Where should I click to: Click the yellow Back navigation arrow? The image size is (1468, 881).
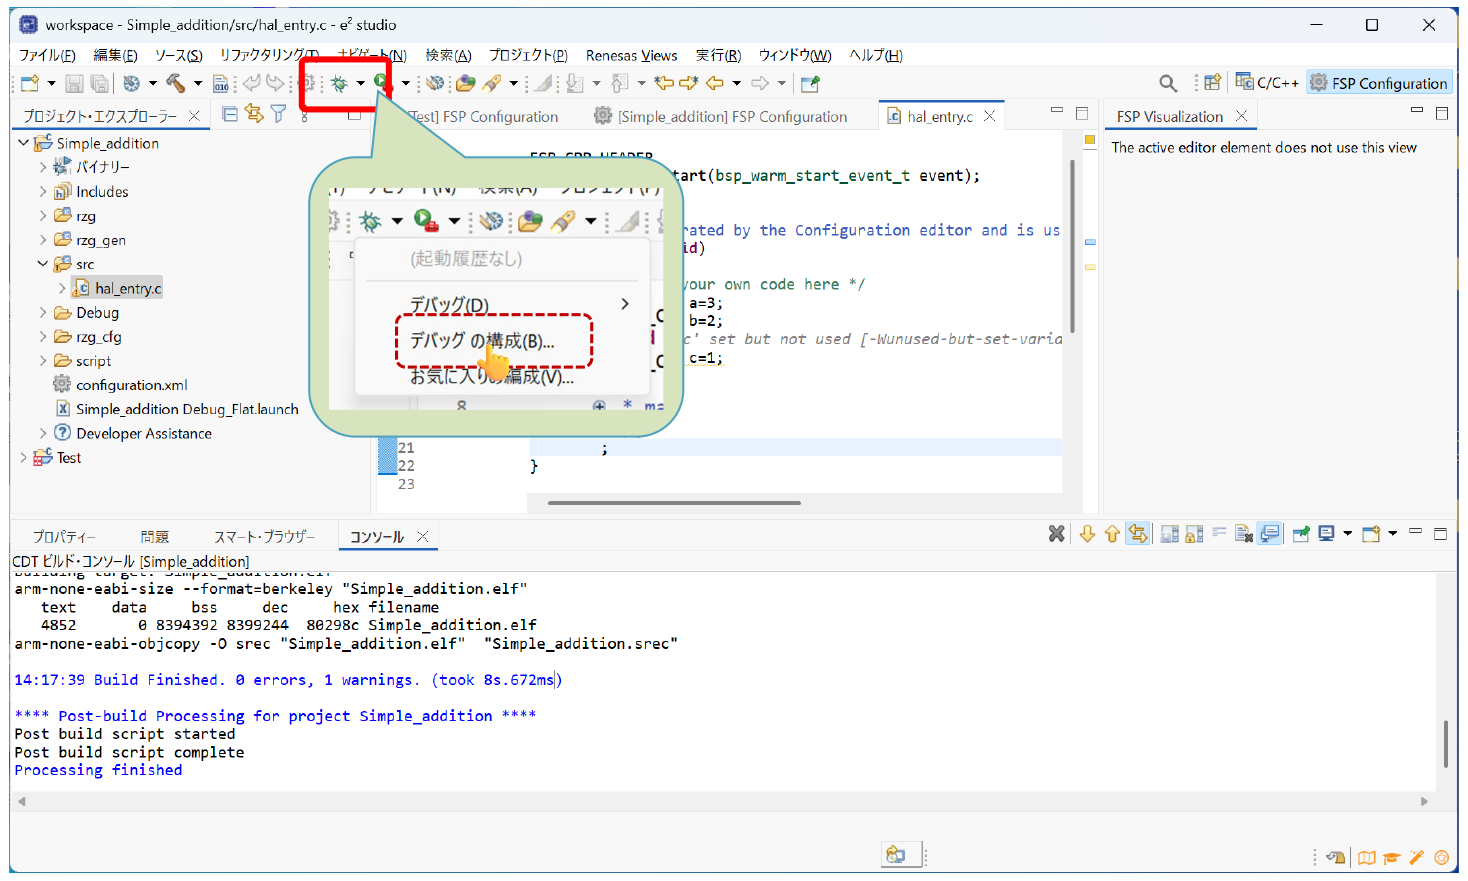(x=715, y=84)
